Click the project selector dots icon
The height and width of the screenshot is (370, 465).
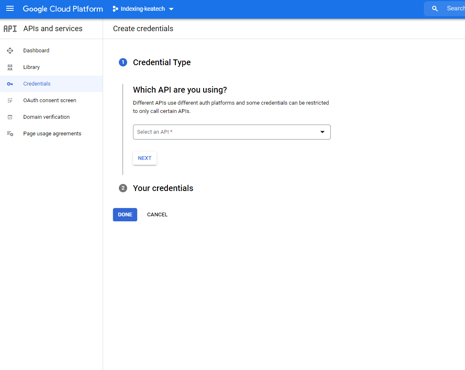point(115,9)
